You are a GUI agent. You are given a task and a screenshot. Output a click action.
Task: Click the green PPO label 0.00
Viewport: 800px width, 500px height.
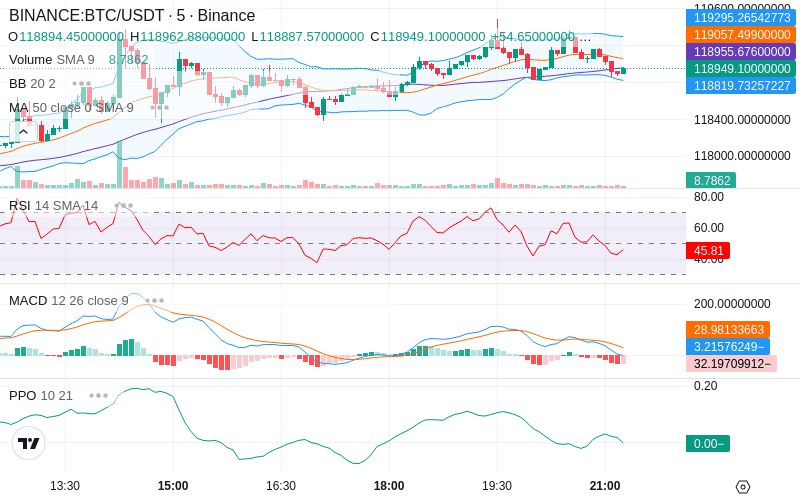tap(708, 443)
